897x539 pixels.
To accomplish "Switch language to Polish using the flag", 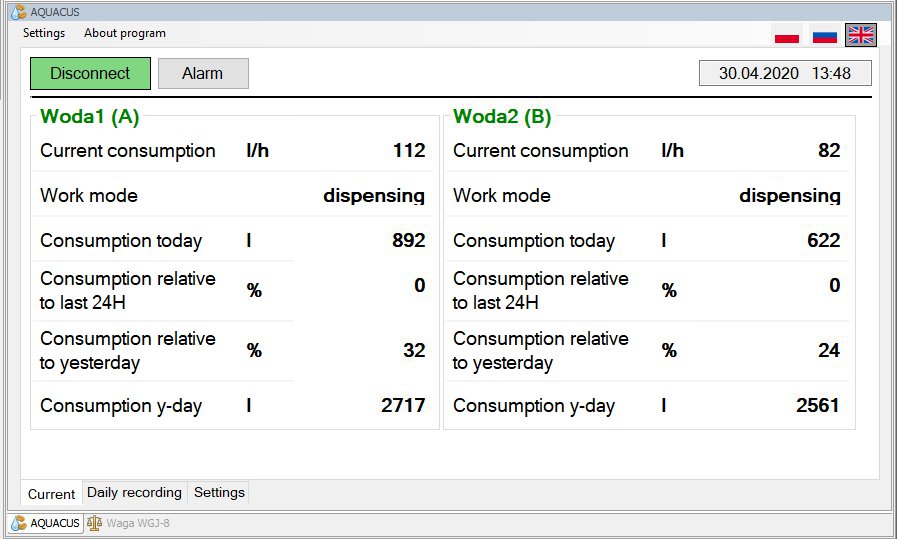I will pyautogui.click(x=787, y=35).
